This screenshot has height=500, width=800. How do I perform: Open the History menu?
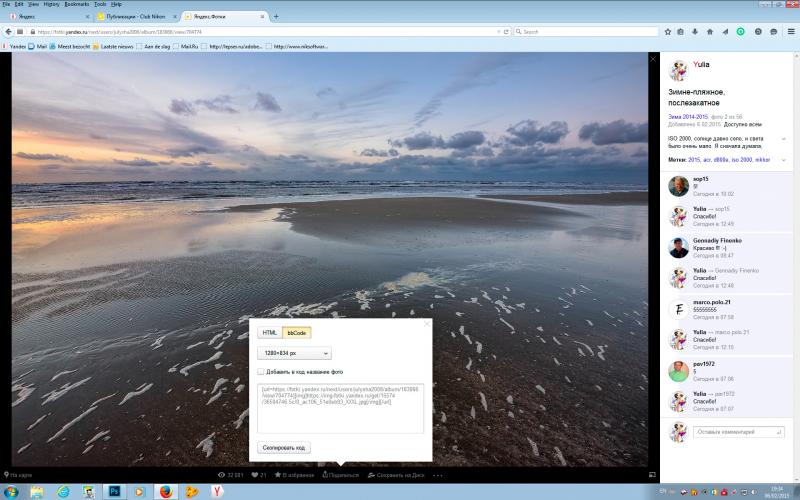(x=52, y=4)
